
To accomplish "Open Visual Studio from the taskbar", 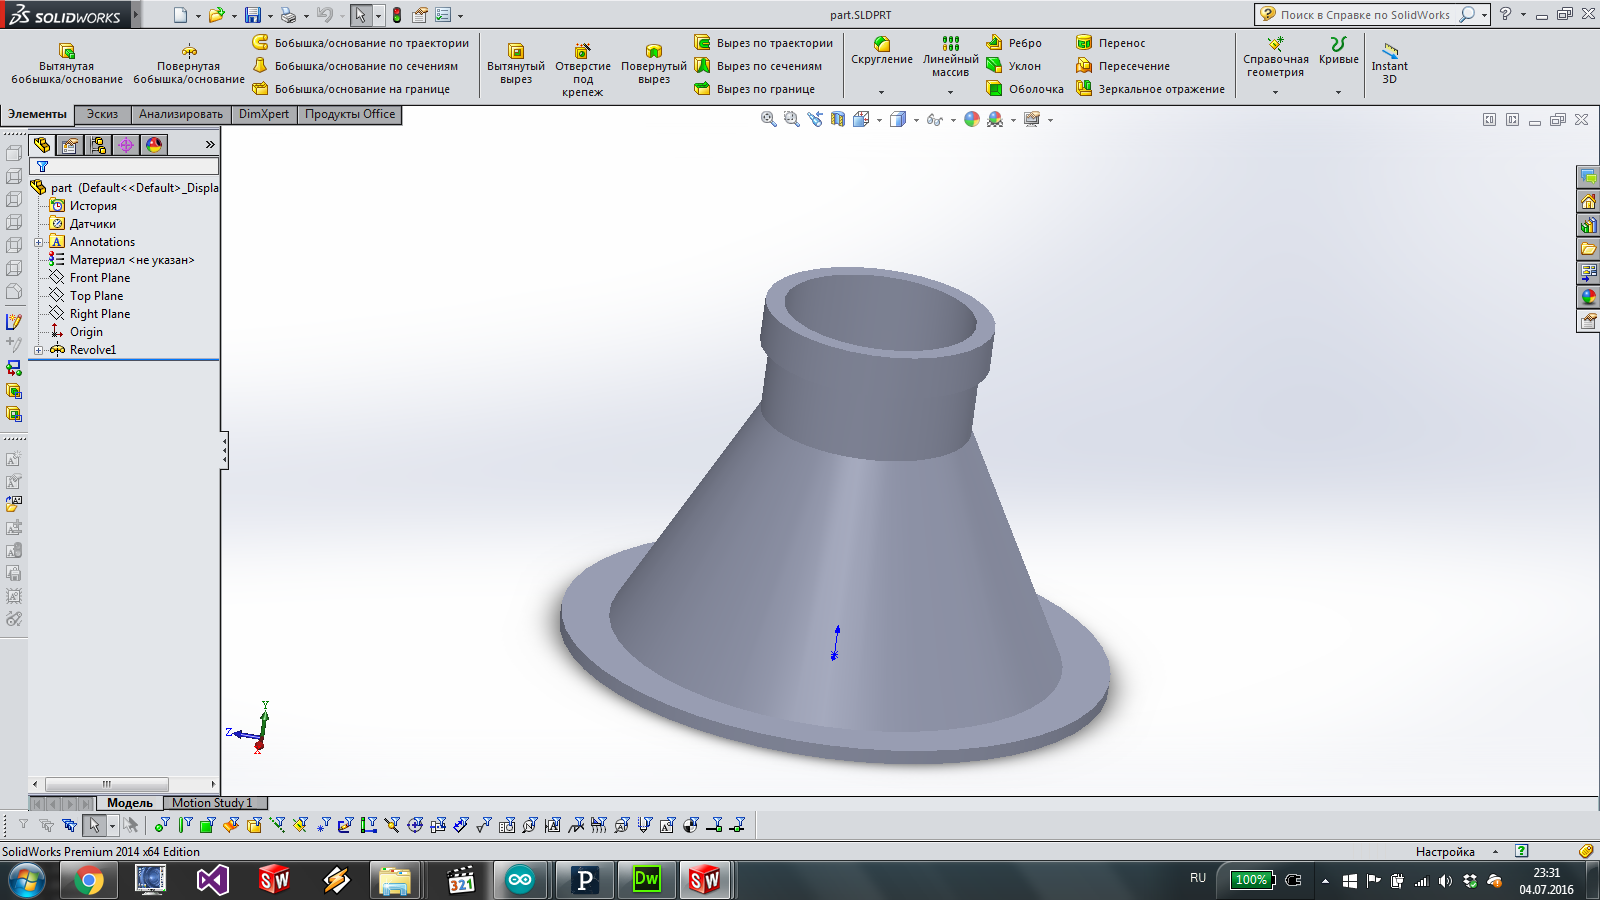I will click(212, 880).
